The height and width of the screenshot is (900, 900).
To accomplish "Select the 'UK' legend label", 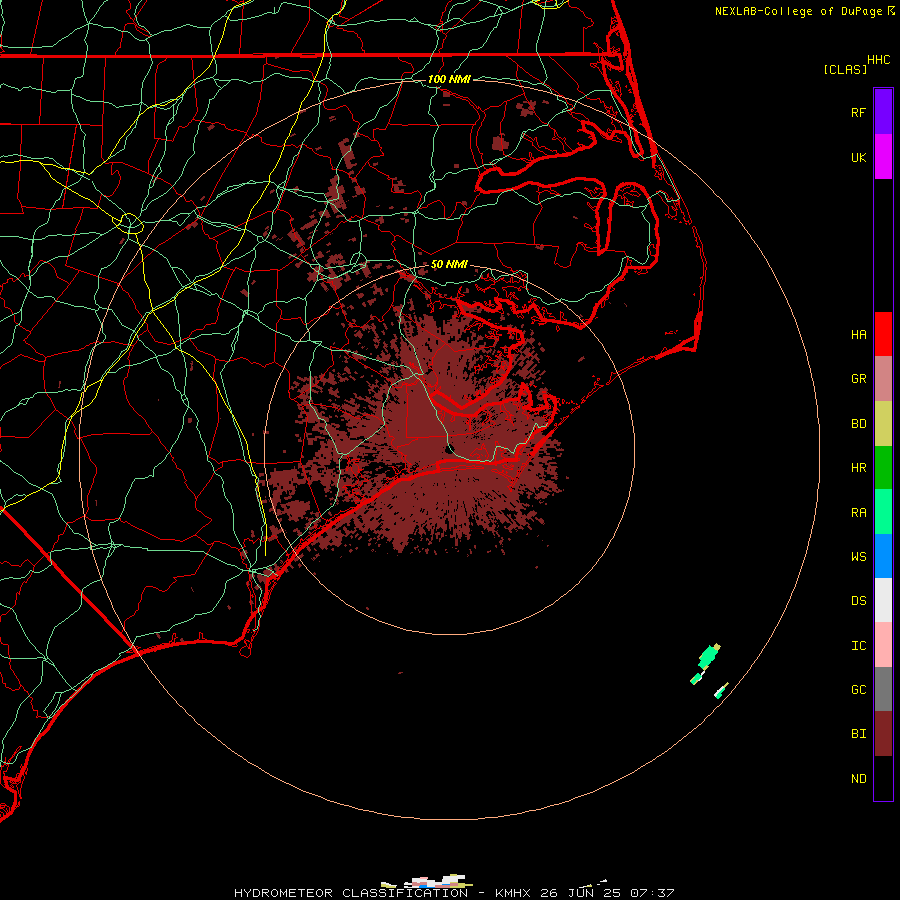I will point(858,157).
